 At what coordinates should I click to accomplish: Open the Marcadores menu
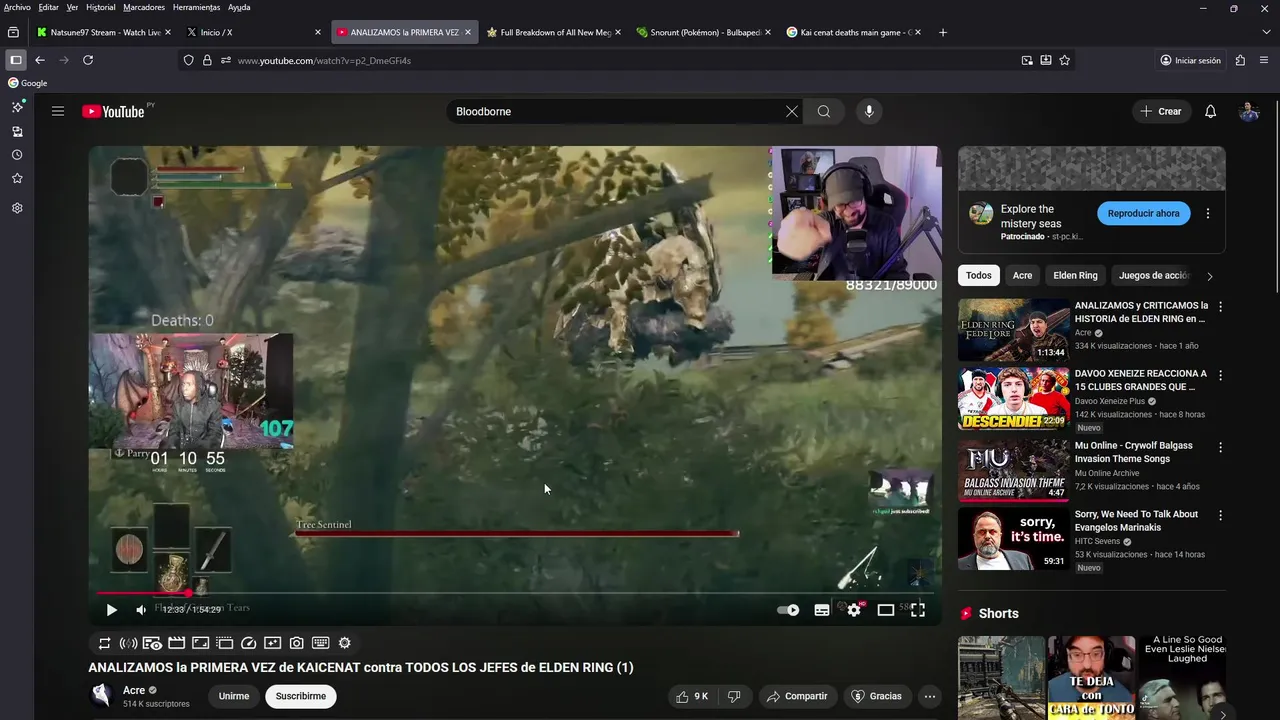point(144,7)
